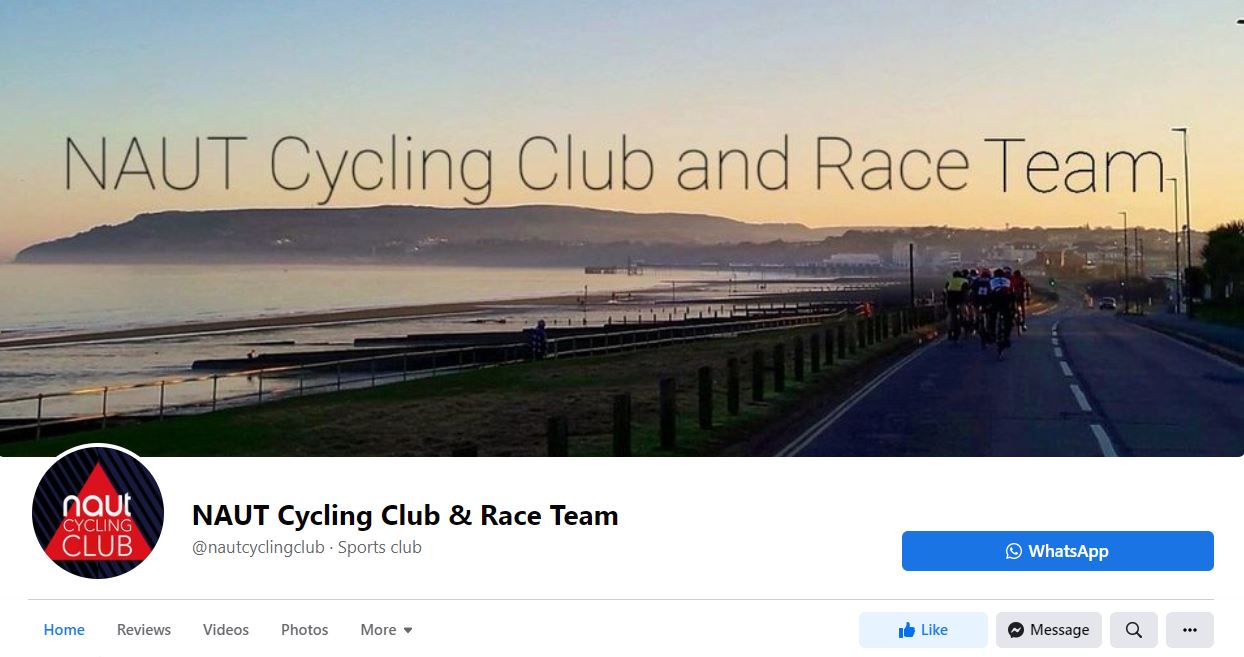This screenshot has width=1244, height=657.
Task: Like the NAUT Cycling Club page
Action: [923, 630]
